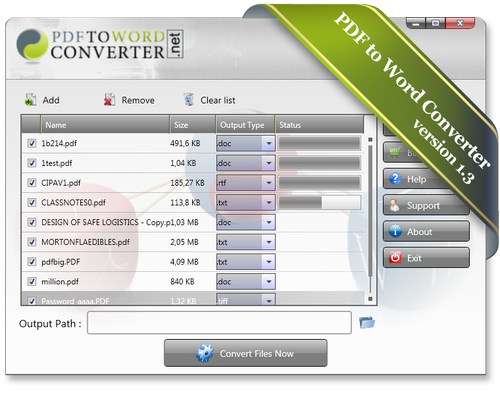Screen dimensions: 500x395
Task: Click the blue question mark Help icon
Action: [x=395, y=179]
